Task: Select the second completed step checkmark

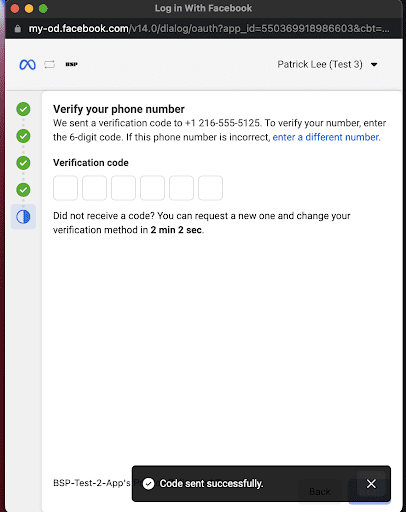Action: click(x=23, y=136)
